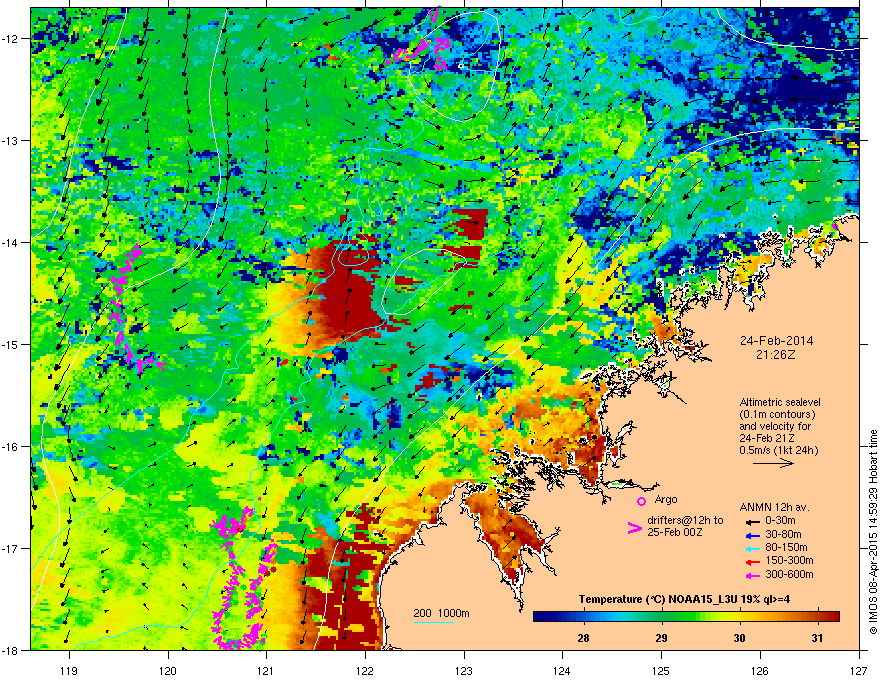
Task: Click the '30-80m' depth label
Action: [783, 534]
